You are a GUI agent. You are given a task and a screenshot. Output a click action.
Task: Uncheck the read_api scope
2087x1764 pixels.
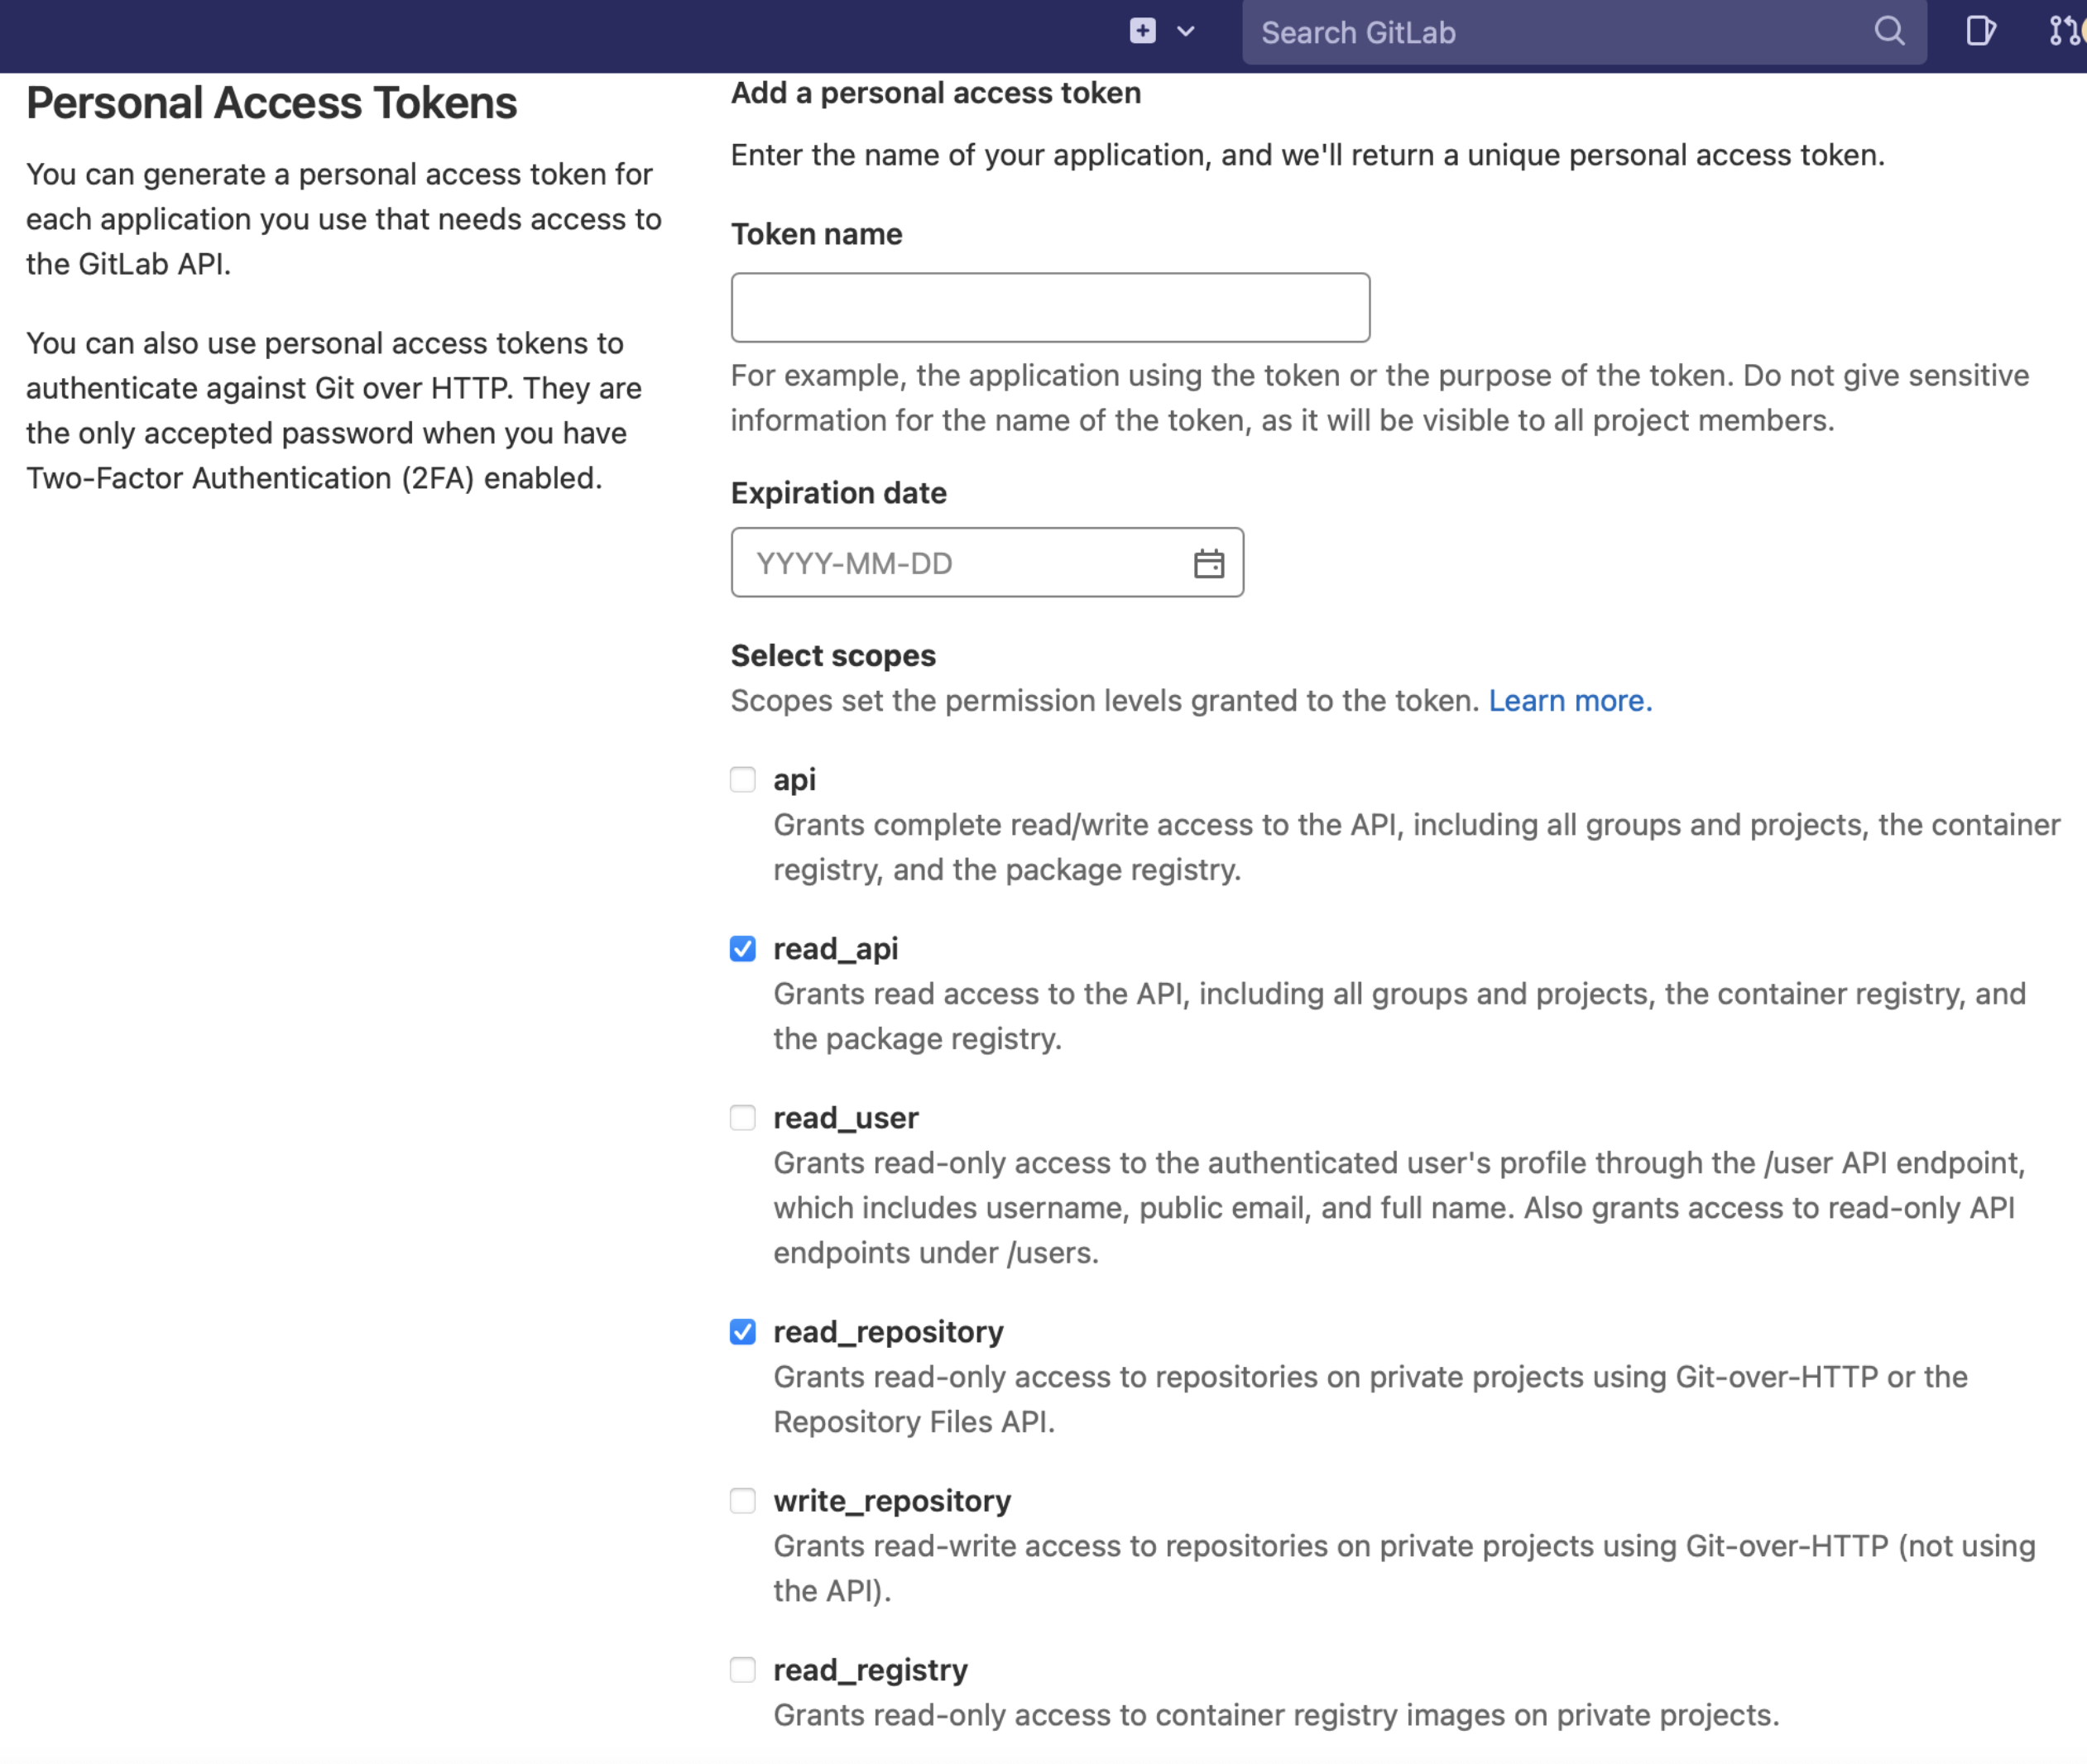click(x=742, y=948)
